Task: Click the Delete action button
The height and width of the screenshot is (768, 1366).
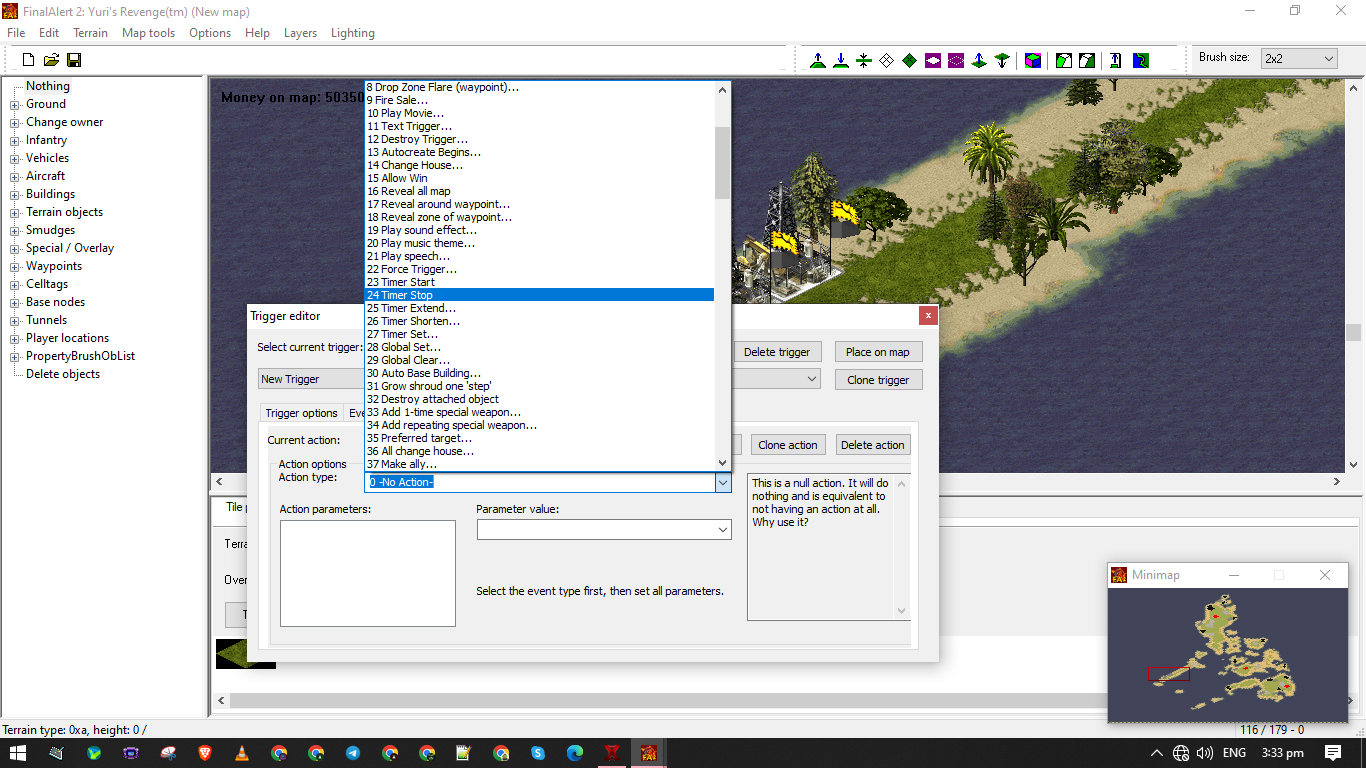Action: coord(873,445)
